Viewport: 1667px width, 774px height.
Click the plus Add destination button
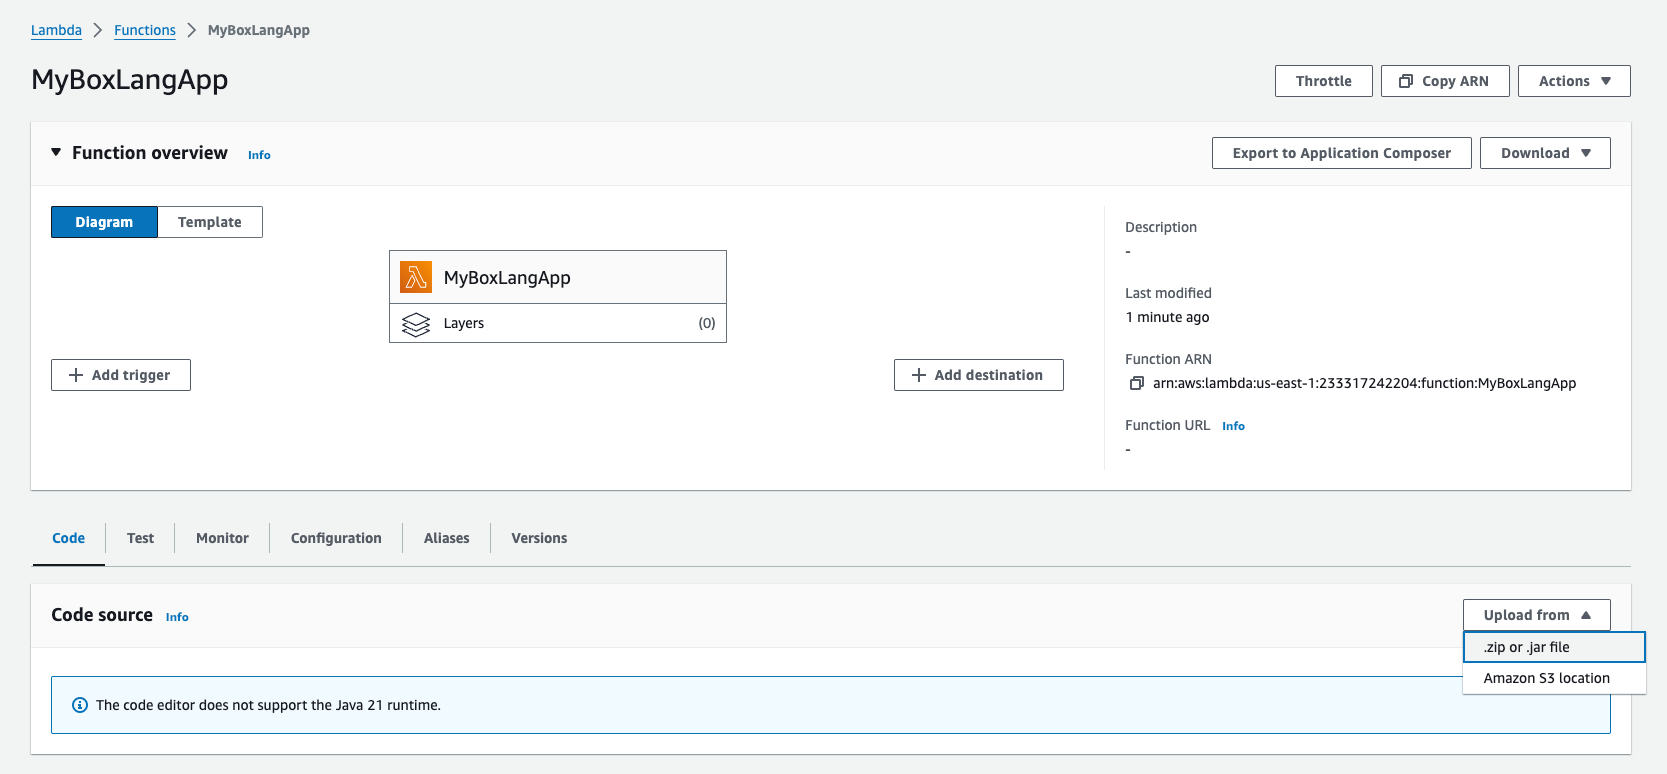[978, 375]
